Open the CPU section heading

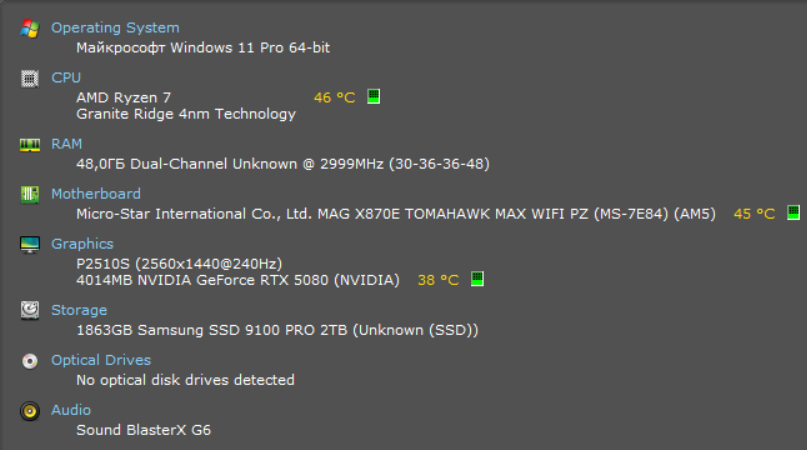[x=66, y=78]
